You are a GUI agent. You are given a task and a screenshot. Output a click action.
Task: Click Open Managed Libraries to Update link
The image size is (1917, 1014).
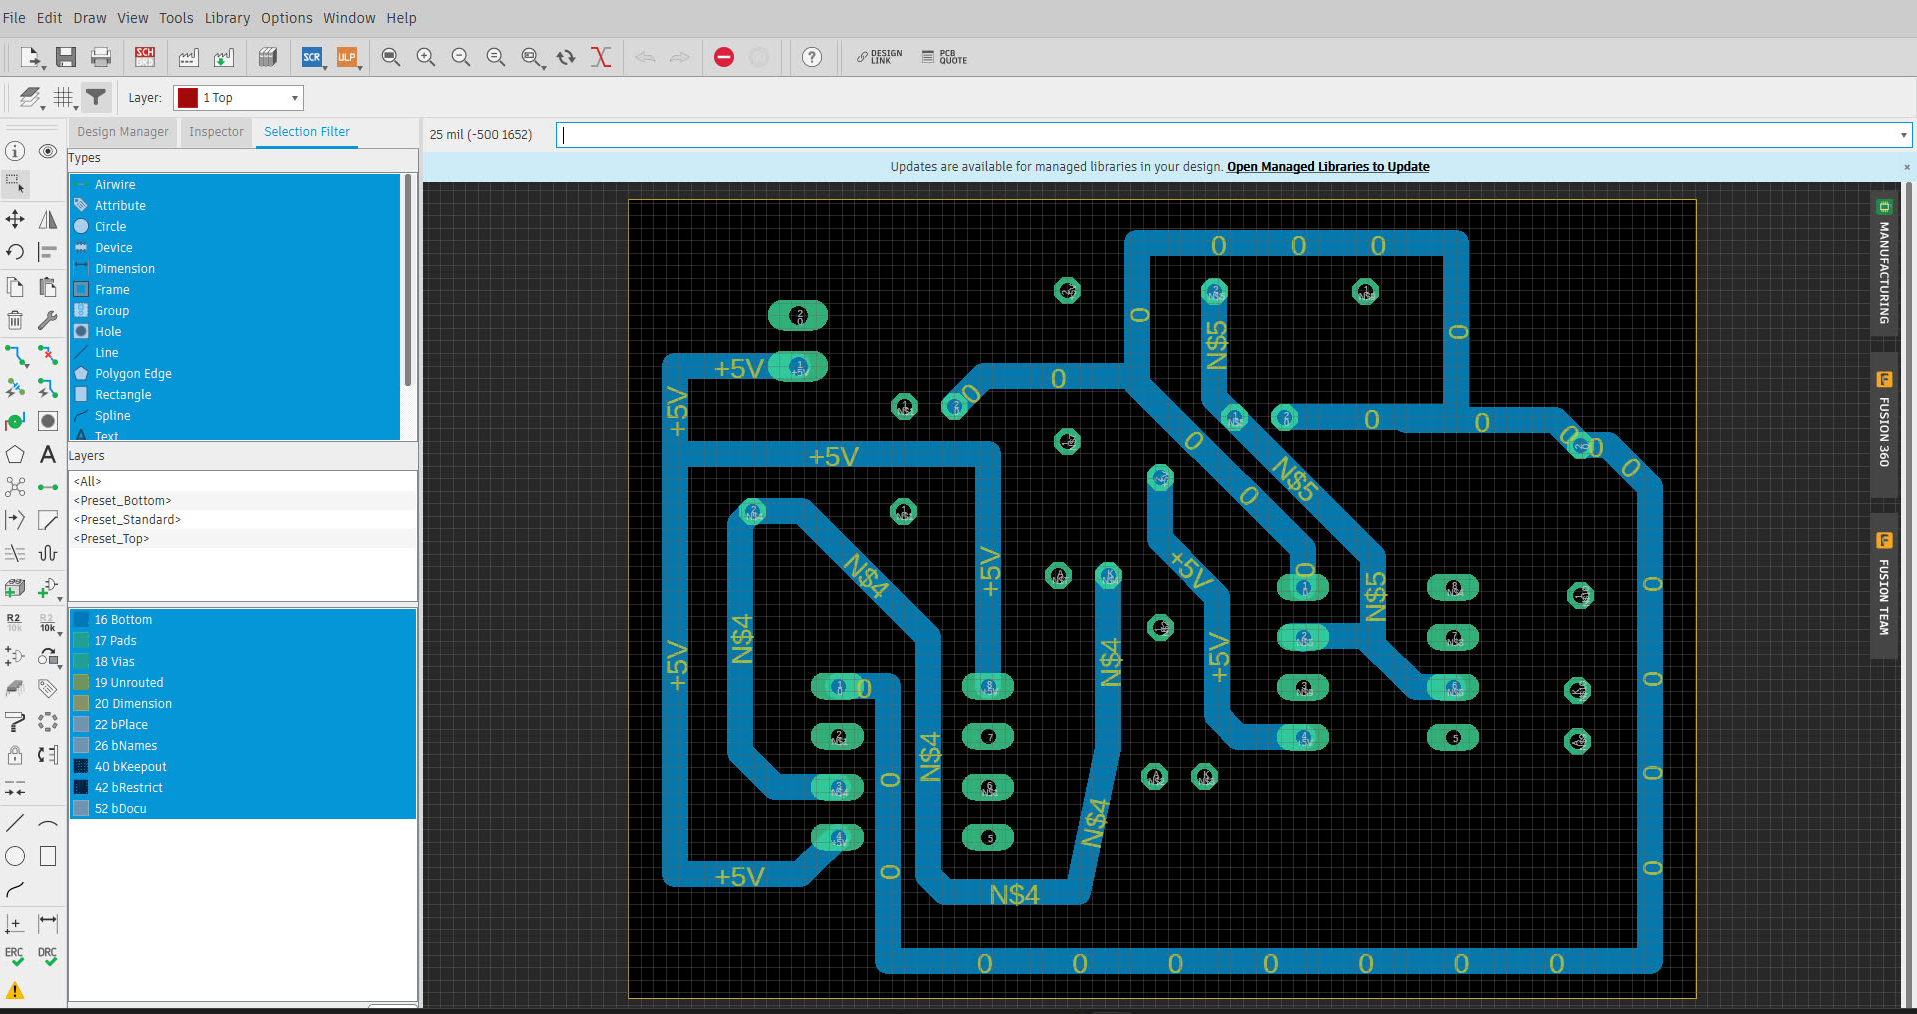(x=1328, y=167)
